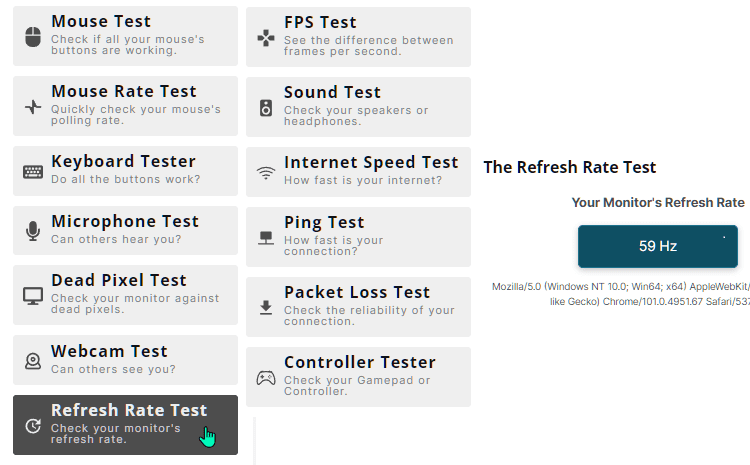Click the 59 Hz refresh rate button
Viewport: 750px width, 465px height.
(x=658, y=246)
